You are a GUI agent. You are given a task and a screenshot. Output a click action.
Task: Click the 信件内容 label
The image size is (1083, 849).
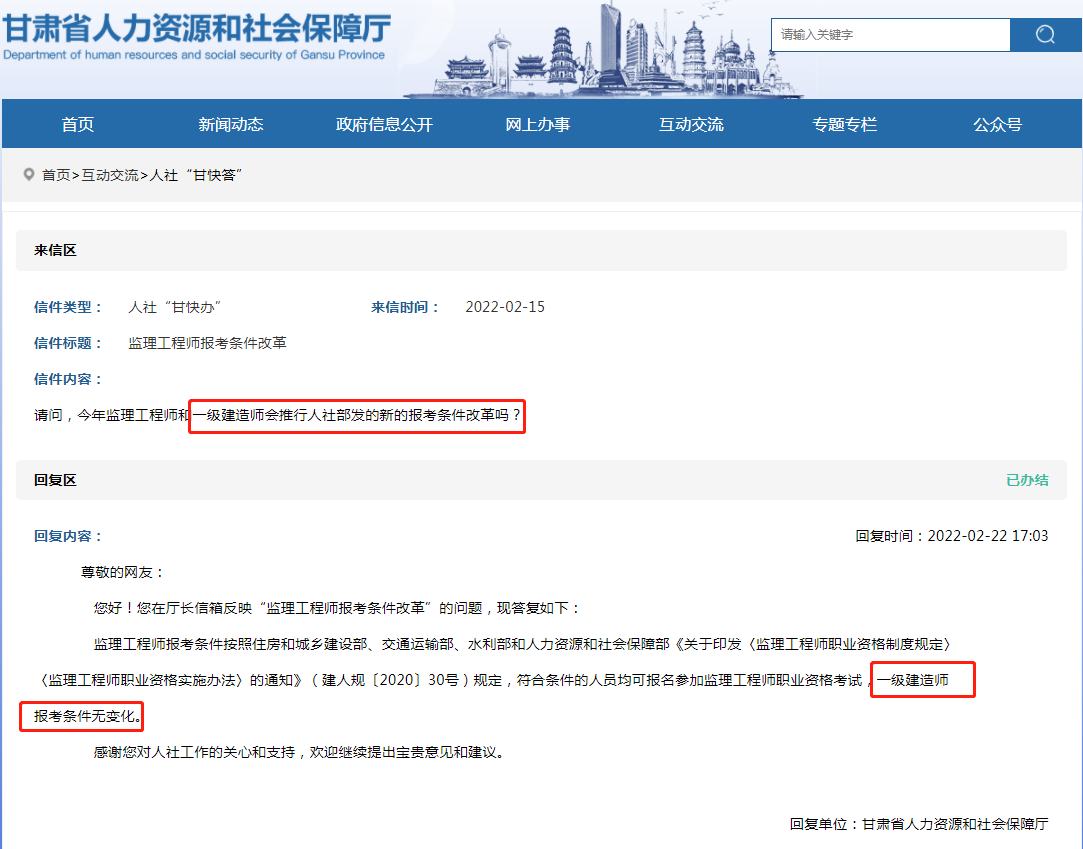point(68,379)
